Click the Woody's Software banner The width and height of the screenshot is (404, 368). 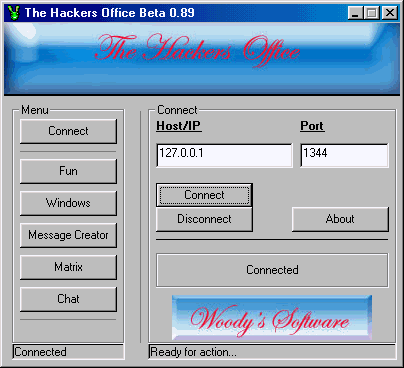pyautogui.click(x=272, y=318)
